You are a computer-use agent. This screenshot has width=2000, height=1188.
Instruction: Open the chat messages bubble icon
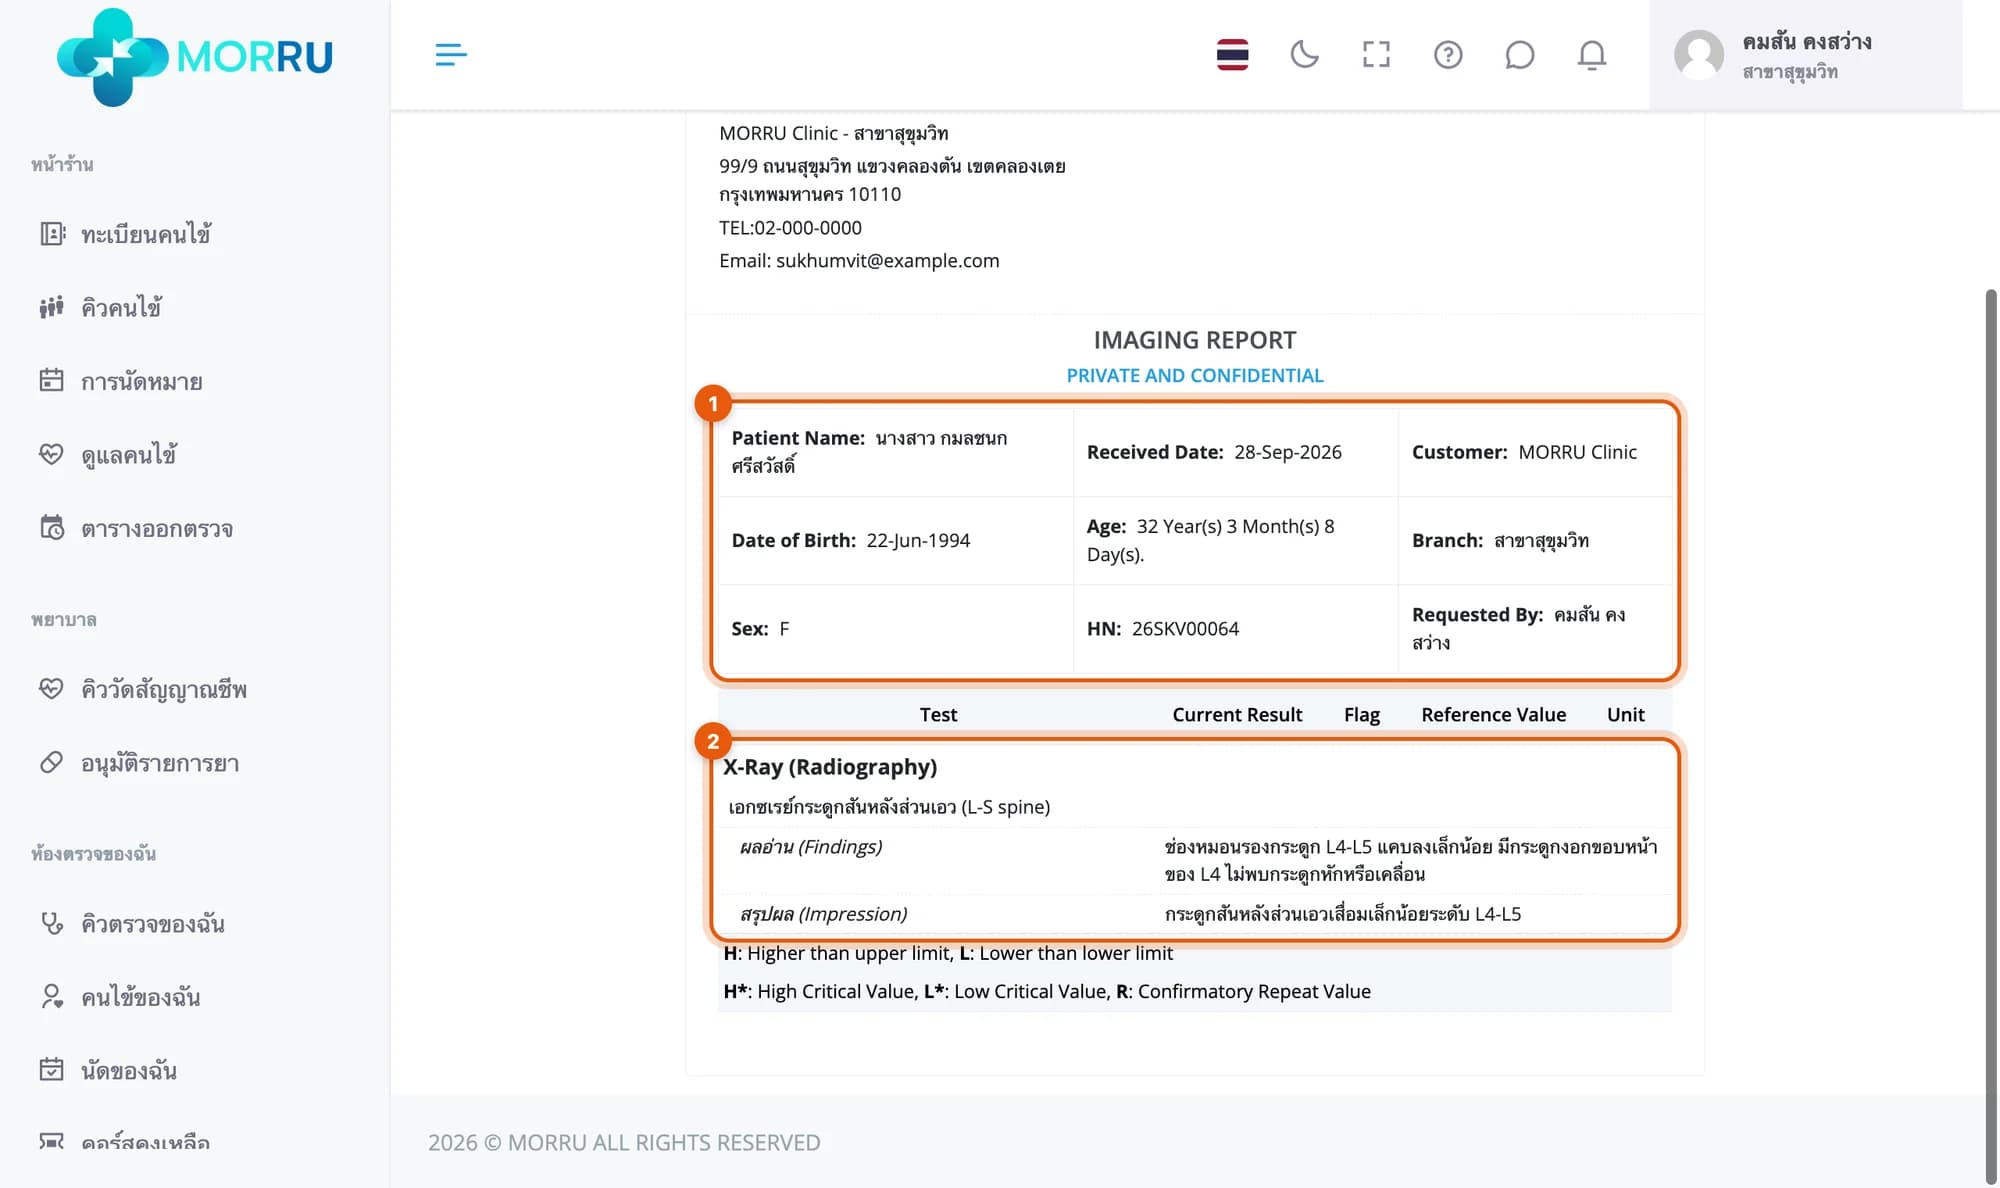1519,55
